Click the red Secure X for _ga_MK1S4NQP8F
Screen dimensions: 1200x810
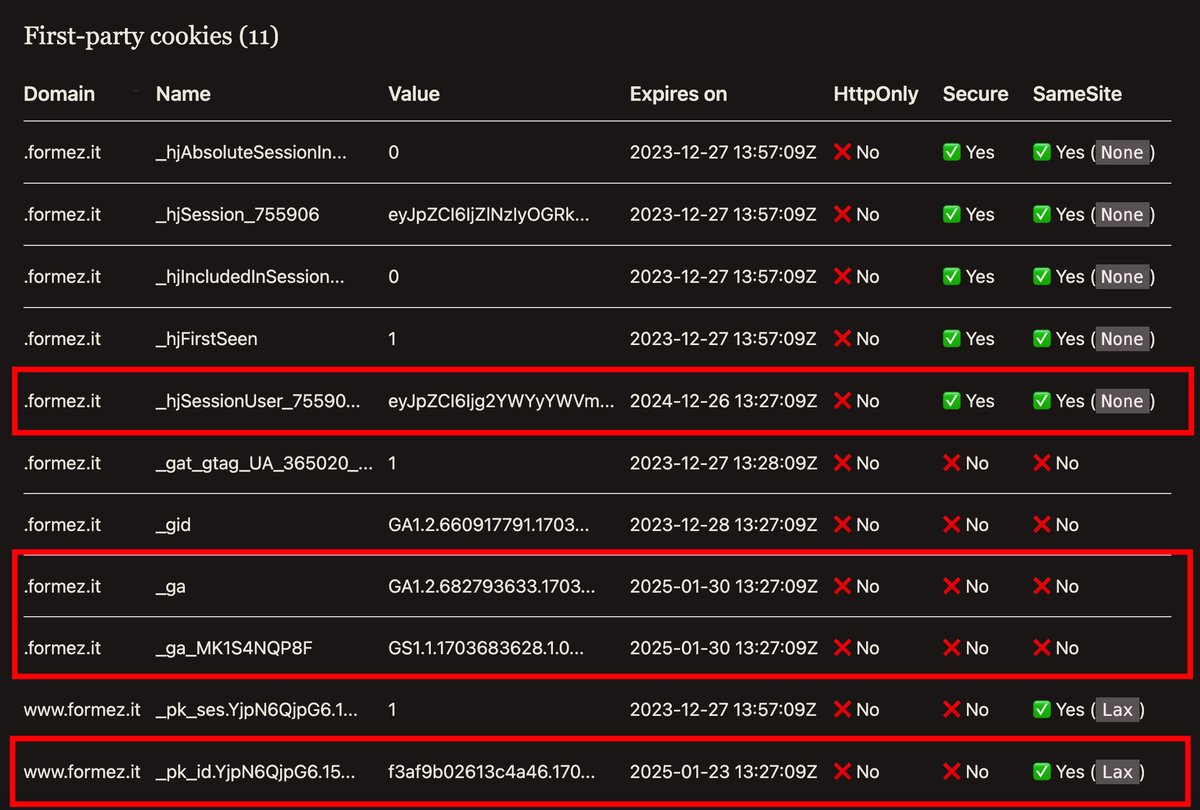952,647
